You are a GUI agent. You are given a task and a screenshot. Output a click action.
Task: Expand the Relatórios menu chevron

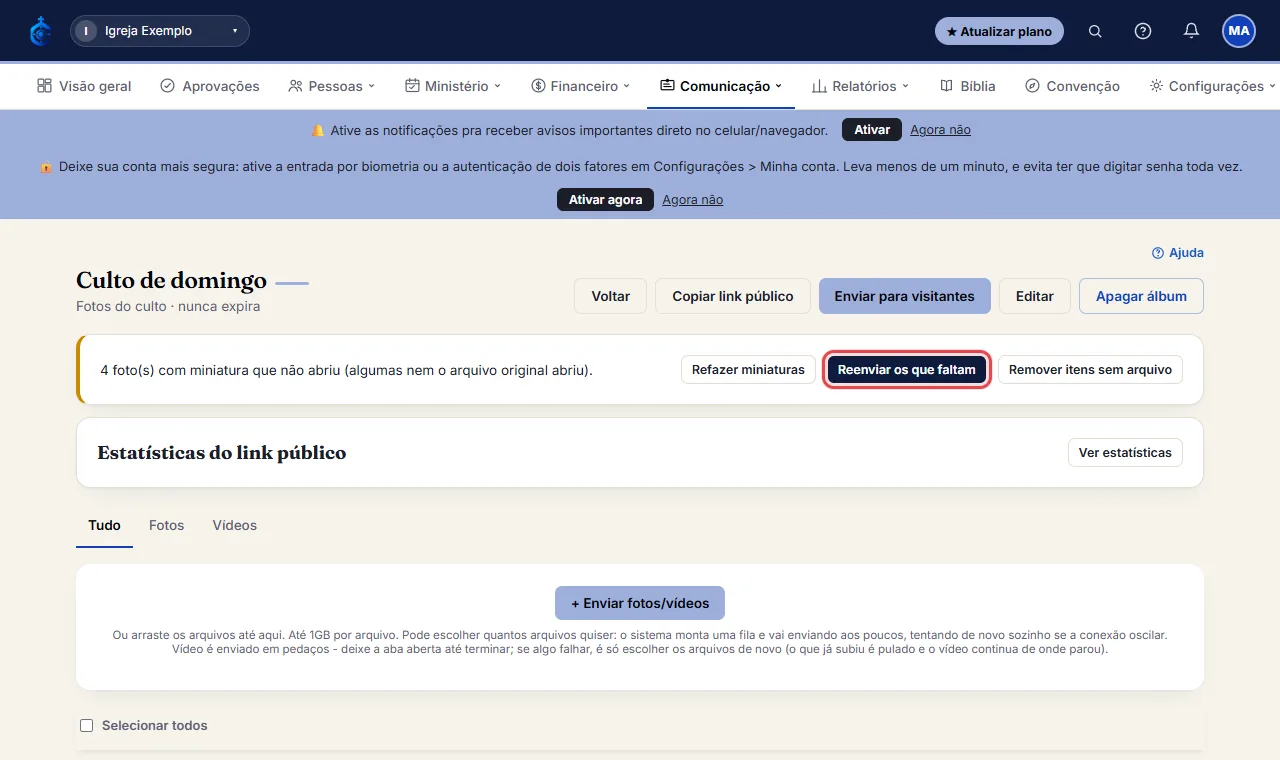[905, 86]
